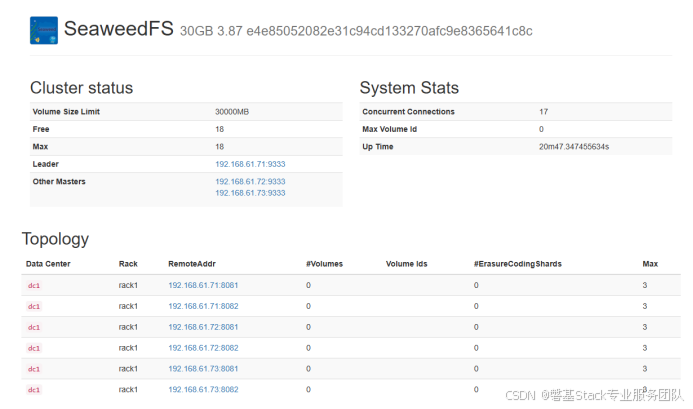Screen dimensions: 693x409
Task: Open volume server 192.168.61.72:8081 link
Action: [203, 327]
